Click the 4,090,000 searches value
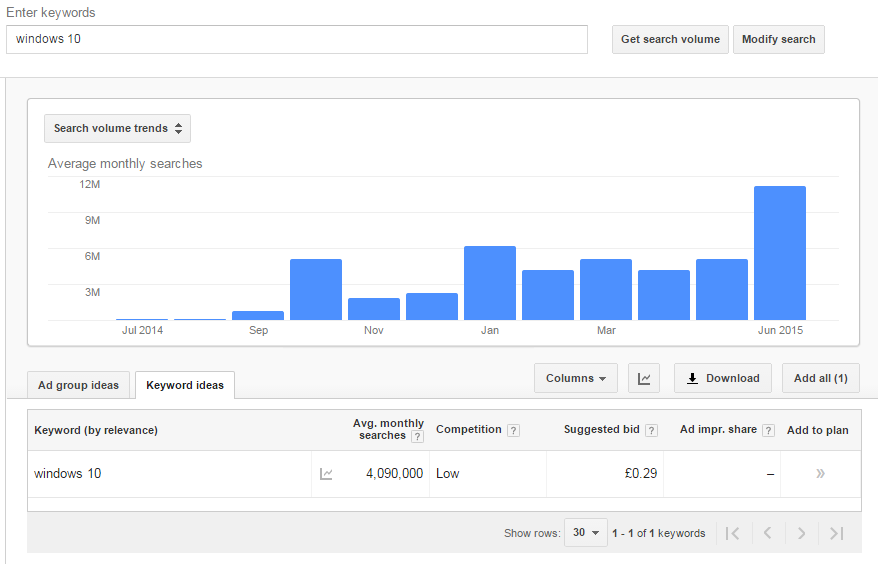The height and width of the screenshot is (564, 878). (395, 474)
